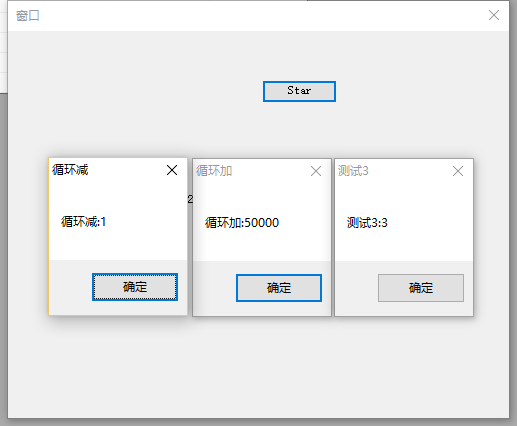This screenshot has height=426, width=517.
Task: Click the 循环减 dialog title text
Action: pyautogui.click(x=70, y=170)
